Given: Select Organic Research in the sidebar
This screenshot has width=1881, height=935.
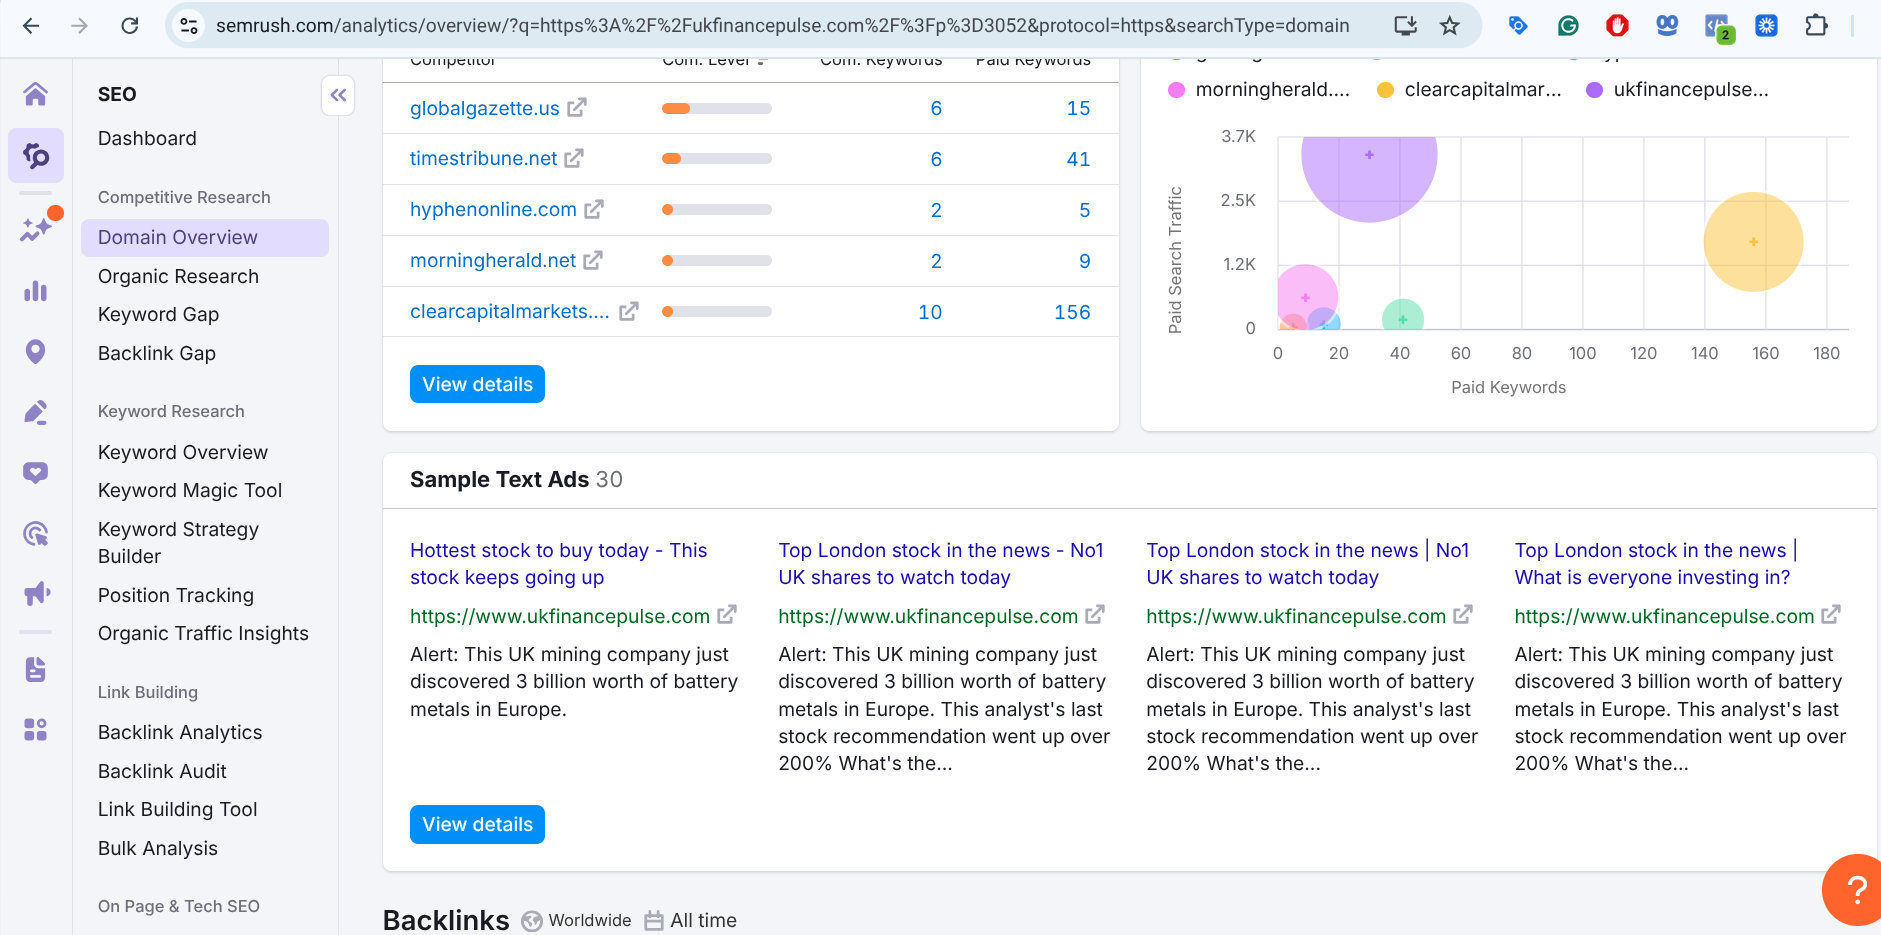Looking at the screenshot, I should [x=178, y=276].
